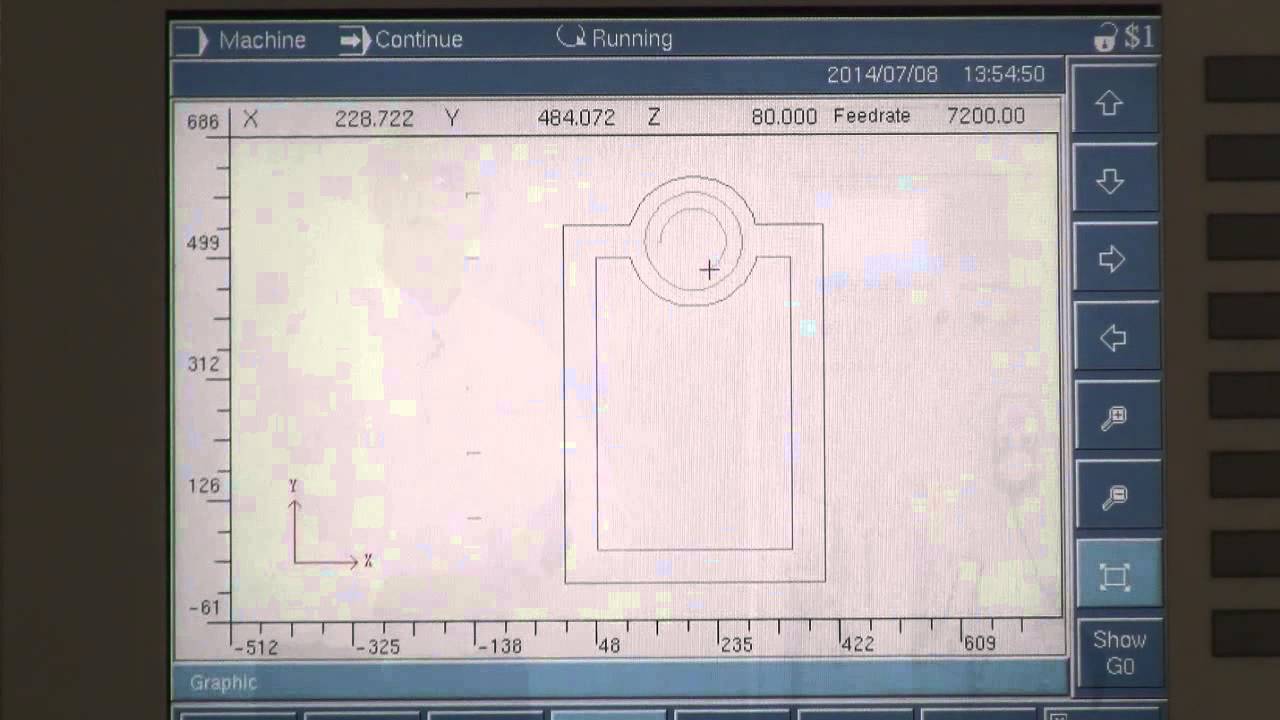Click the 609 label on the horizontal axis
This screenshot has height=720, width=1280.
[x=979, y=643]
